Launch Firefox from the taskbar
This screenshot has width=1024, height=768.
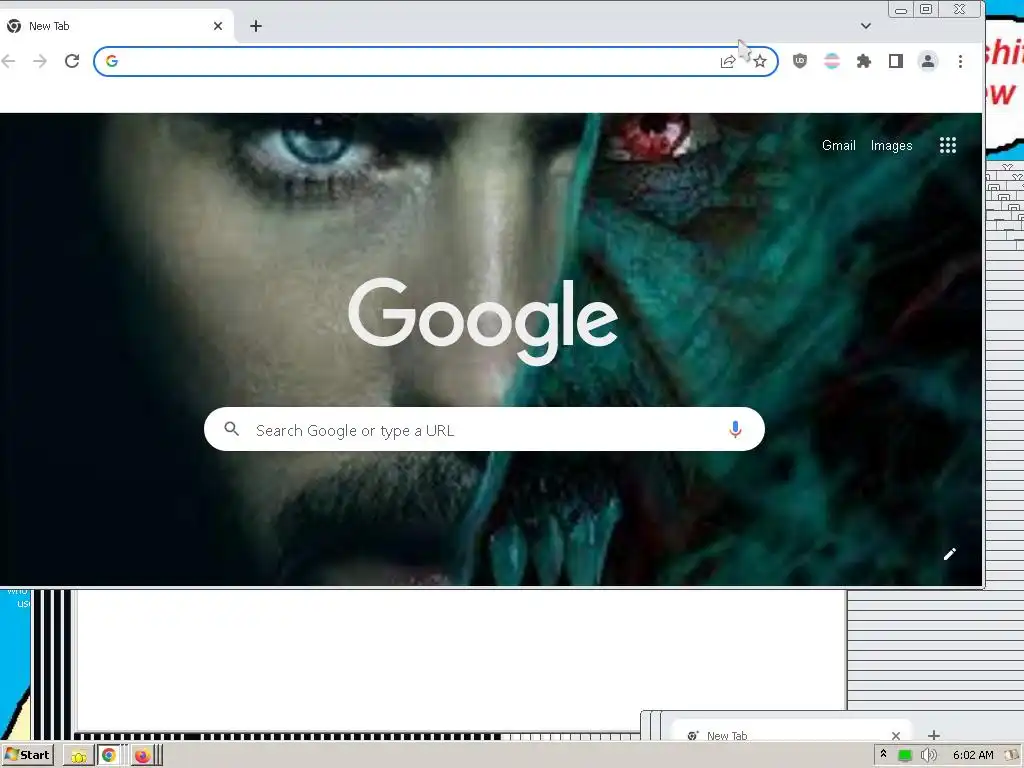pyautogui.click(x=142, y=756)
